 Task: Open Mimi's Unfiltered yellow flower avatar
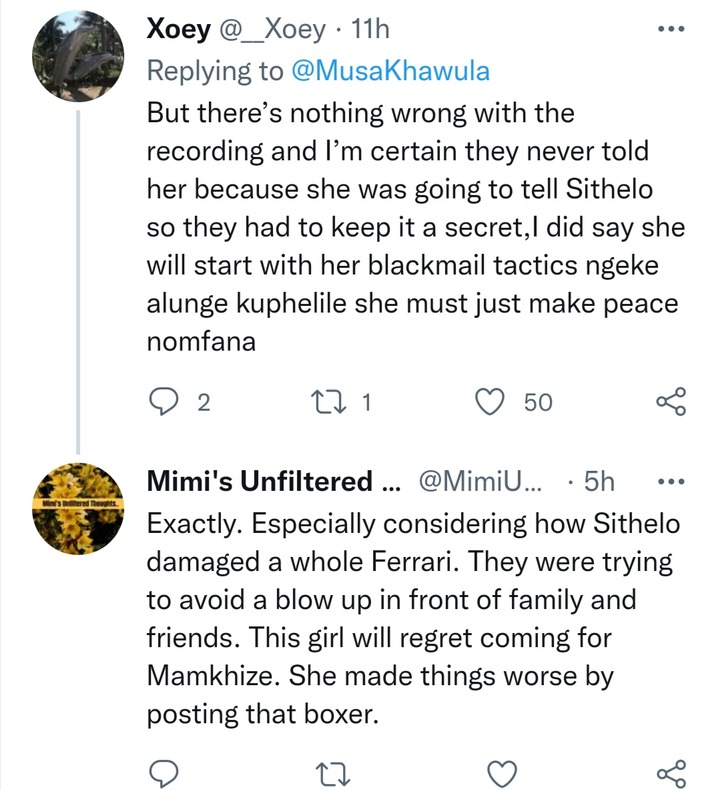point(78,508)
